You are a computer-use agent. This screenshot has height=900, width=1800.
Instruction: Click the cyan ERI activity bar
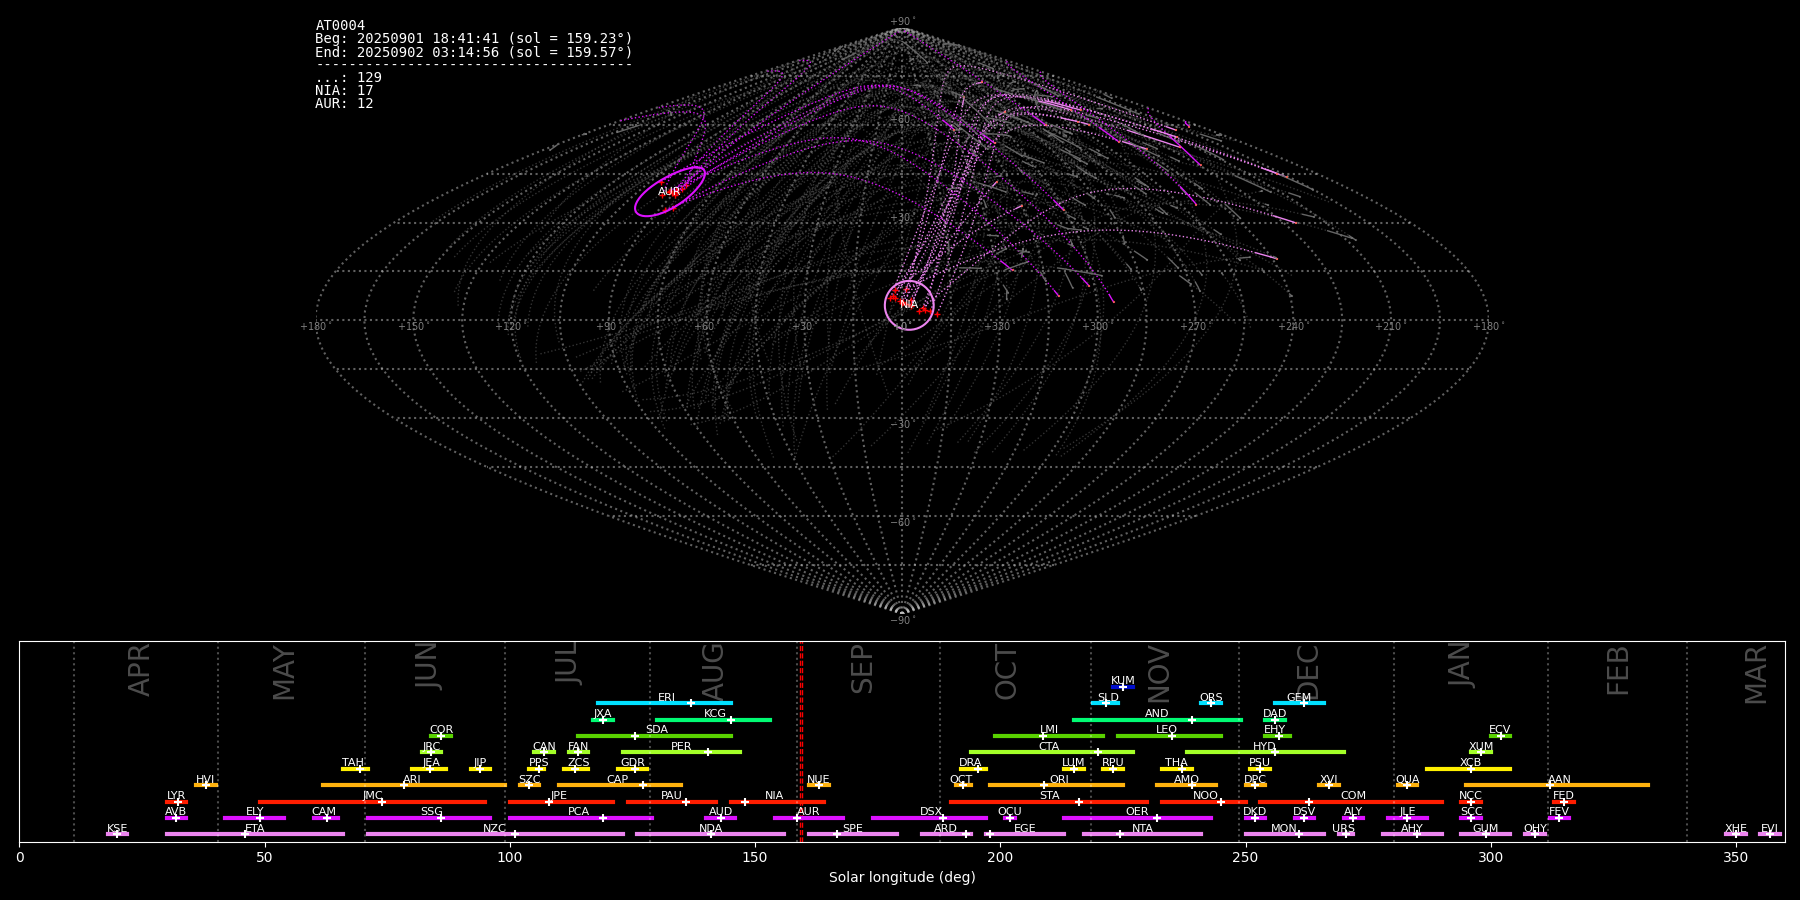(x=640, y=703)
